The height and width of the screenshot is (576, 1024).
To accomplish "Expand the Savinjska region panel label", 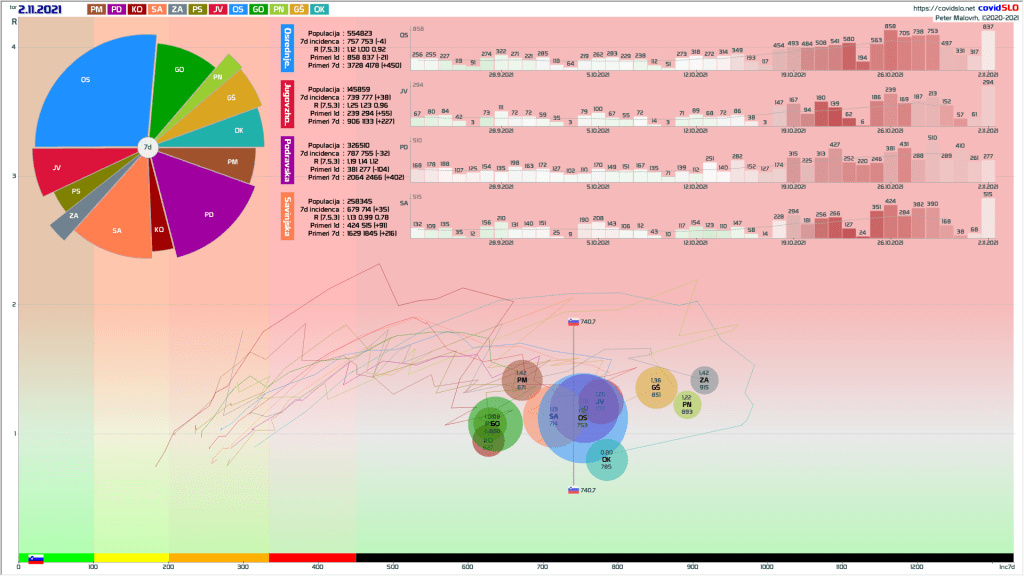I will [288, 216].
